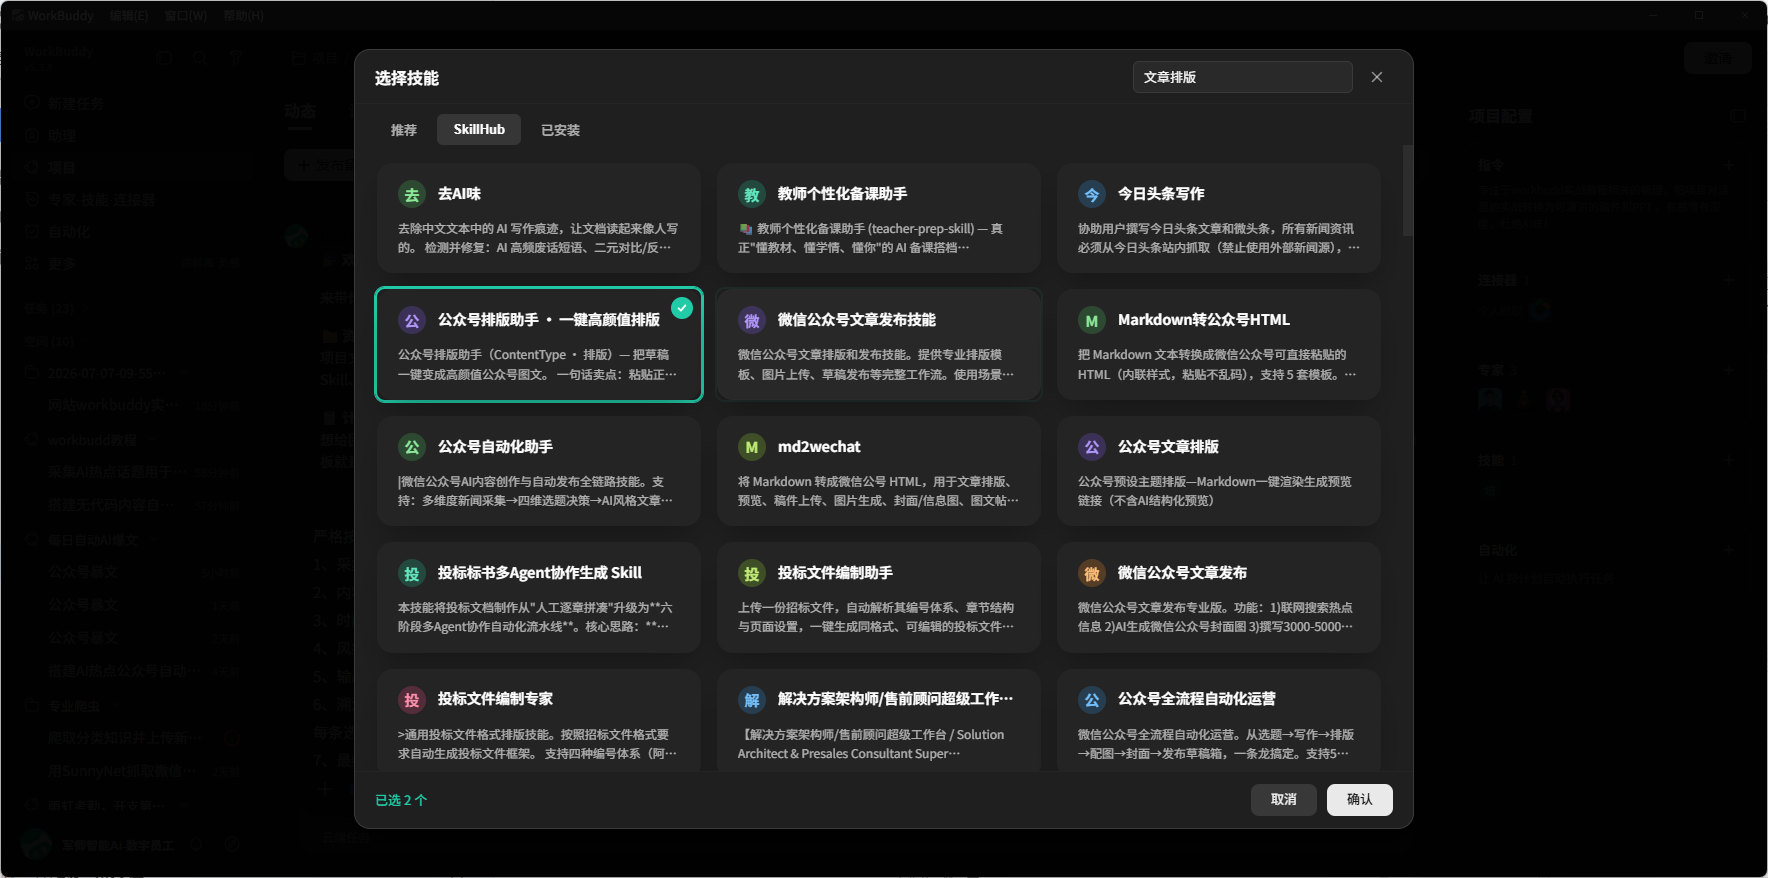
Task: Select 投标标书多Agent协作生成 Skill title
Action: (540, 573)
